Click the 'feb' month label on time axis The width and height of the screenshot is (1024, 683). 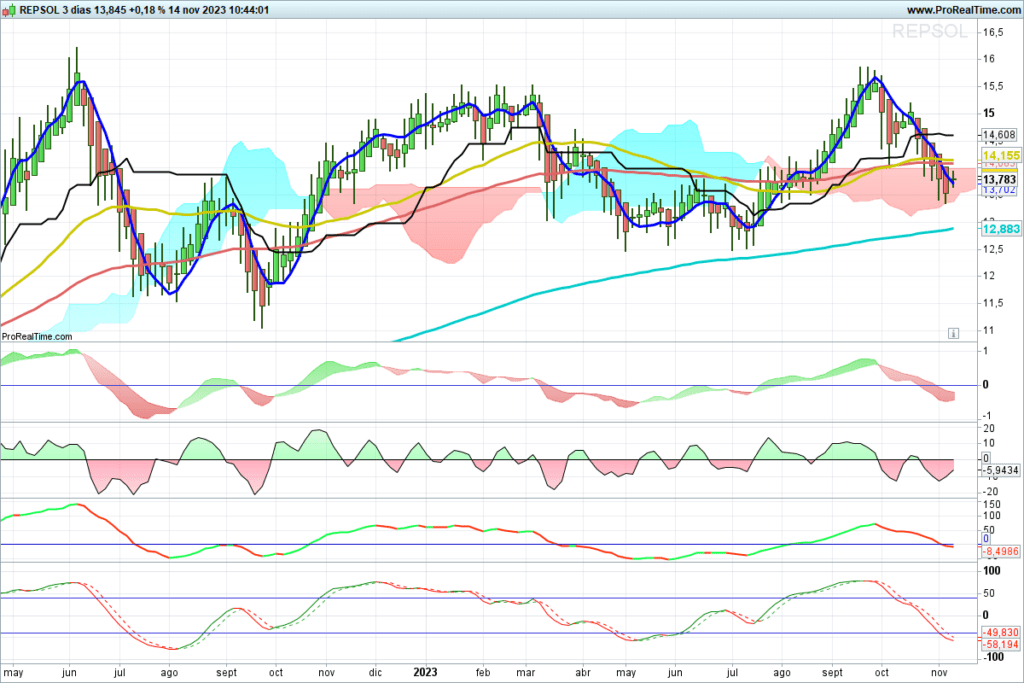click(483, 673)
